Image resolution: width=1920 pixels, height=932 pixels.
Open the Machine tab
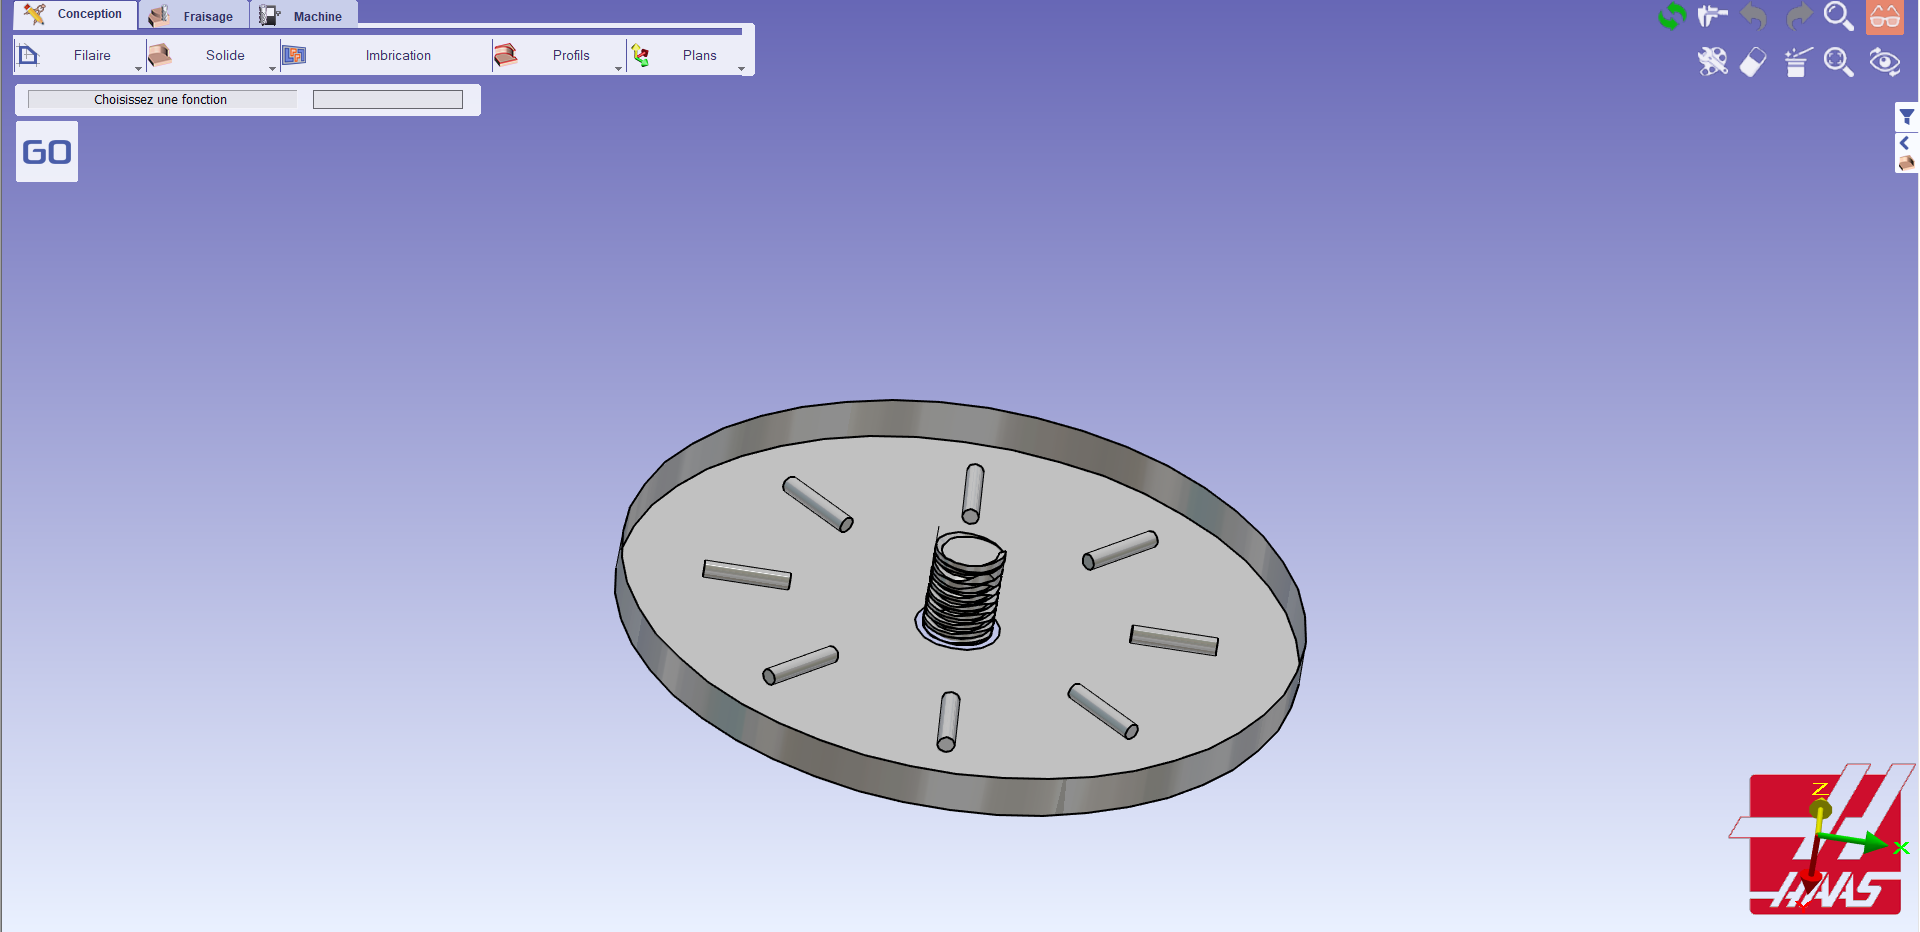[x=303, y=16]
